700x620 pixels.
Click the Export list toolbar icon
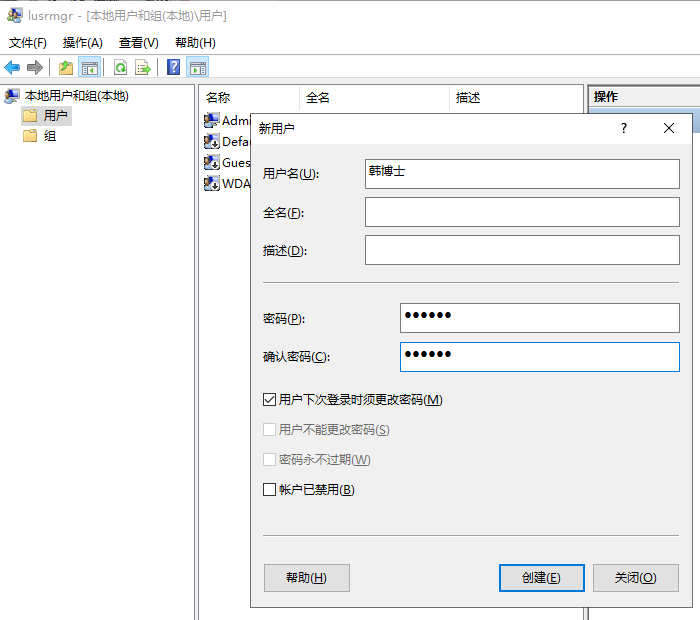click(x=143, y=68)
